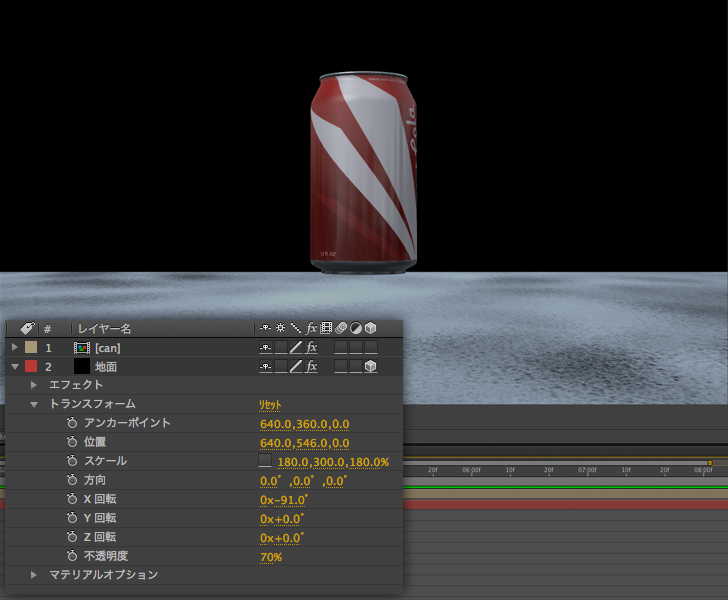
Task: Expand the エフェクト group
Action: pos(34,385)
